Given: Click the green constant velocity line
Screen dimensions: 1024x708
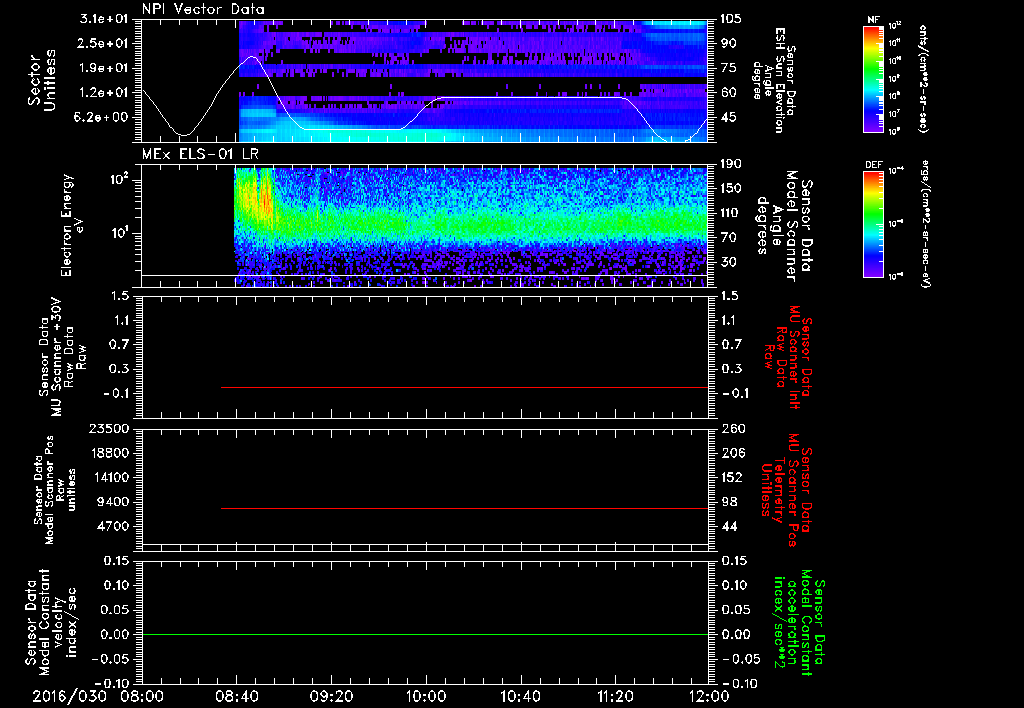Looking at the screenshot, I should (425, 634).
